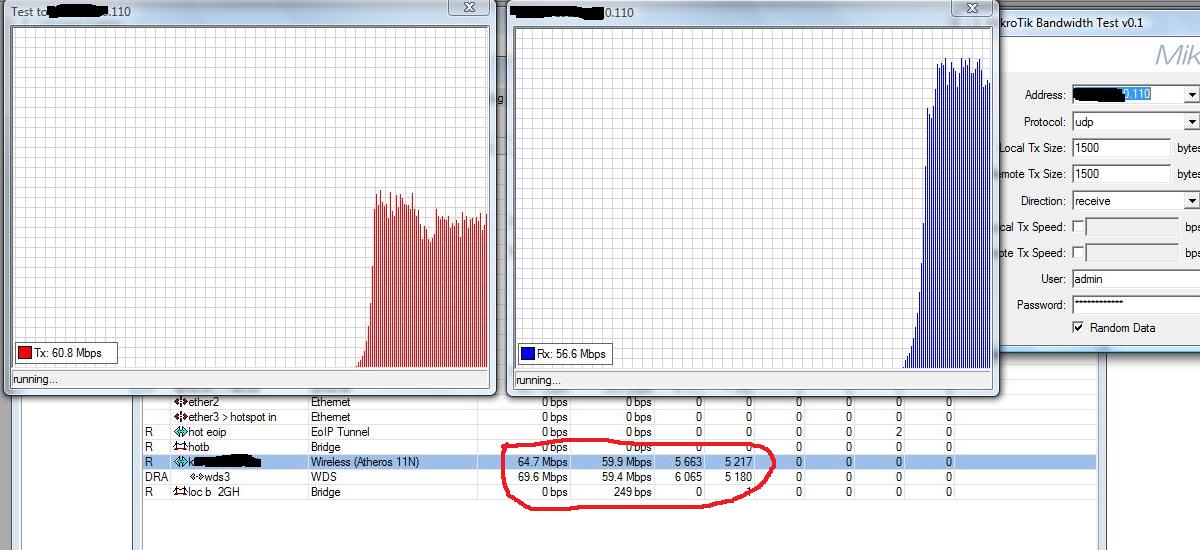The width and height of the screenshot is (1200, 550).
Task: Click the EoIP Tunnel type cell
Action: (x=340, y=432)
